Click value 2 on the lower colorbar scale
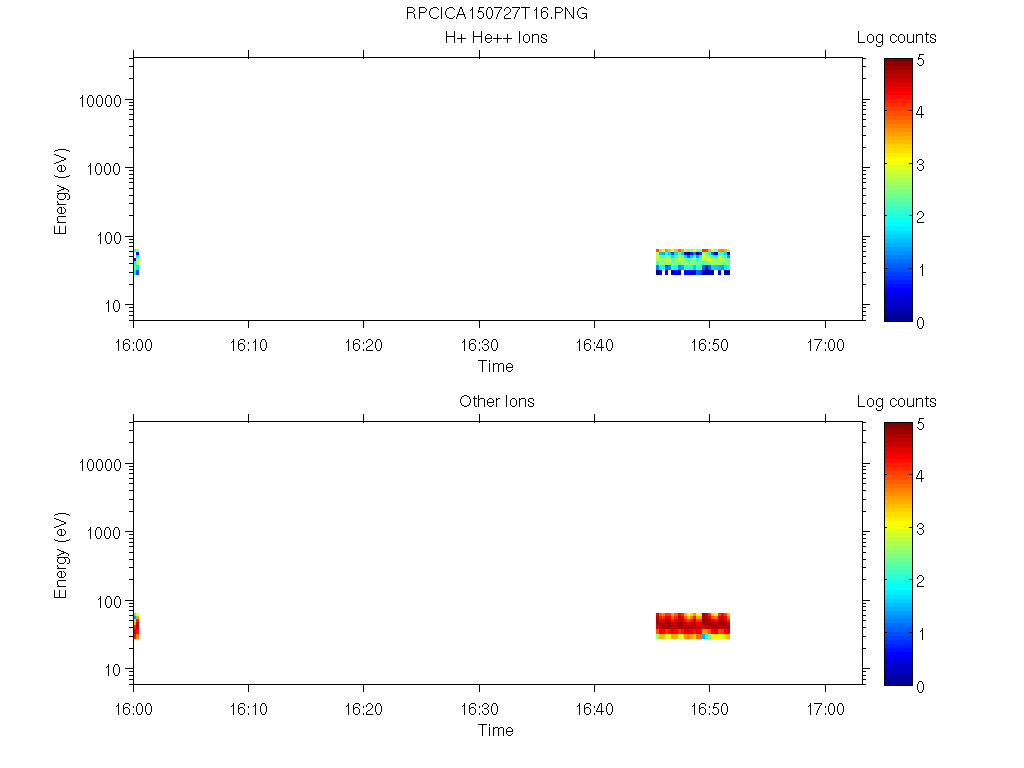Image resolution: width=1024 pixels, height=768 pixels. (920, 581)
